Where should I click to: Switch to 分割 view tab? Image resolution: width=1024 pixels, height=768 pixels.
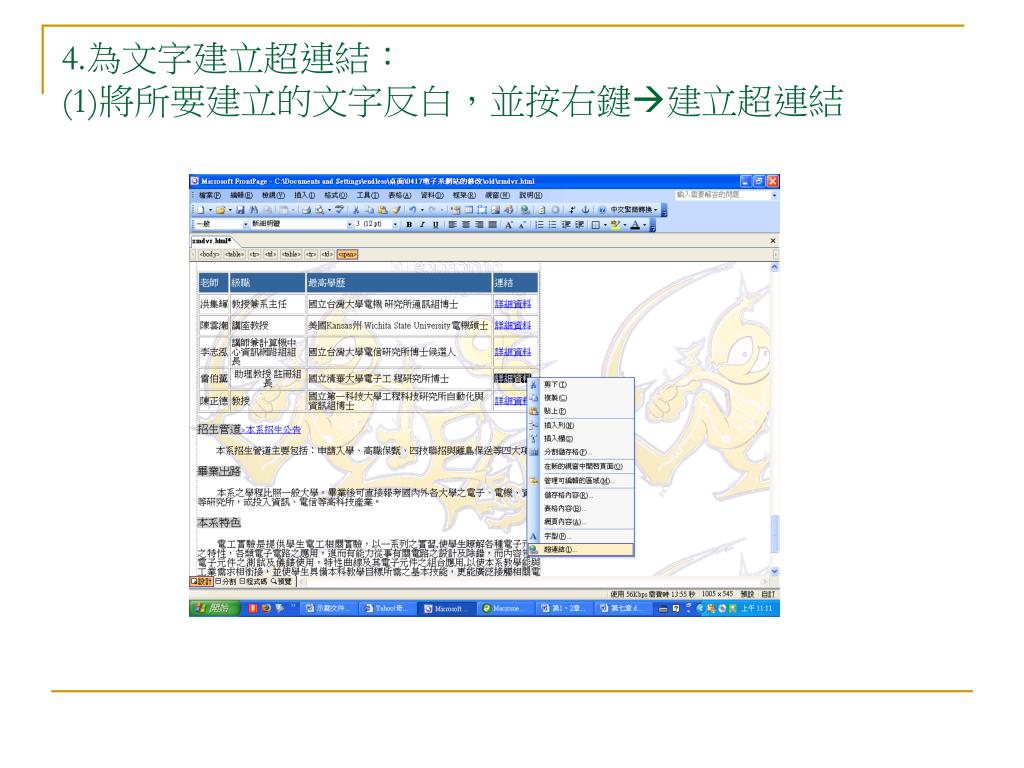[x=225, y=581]
